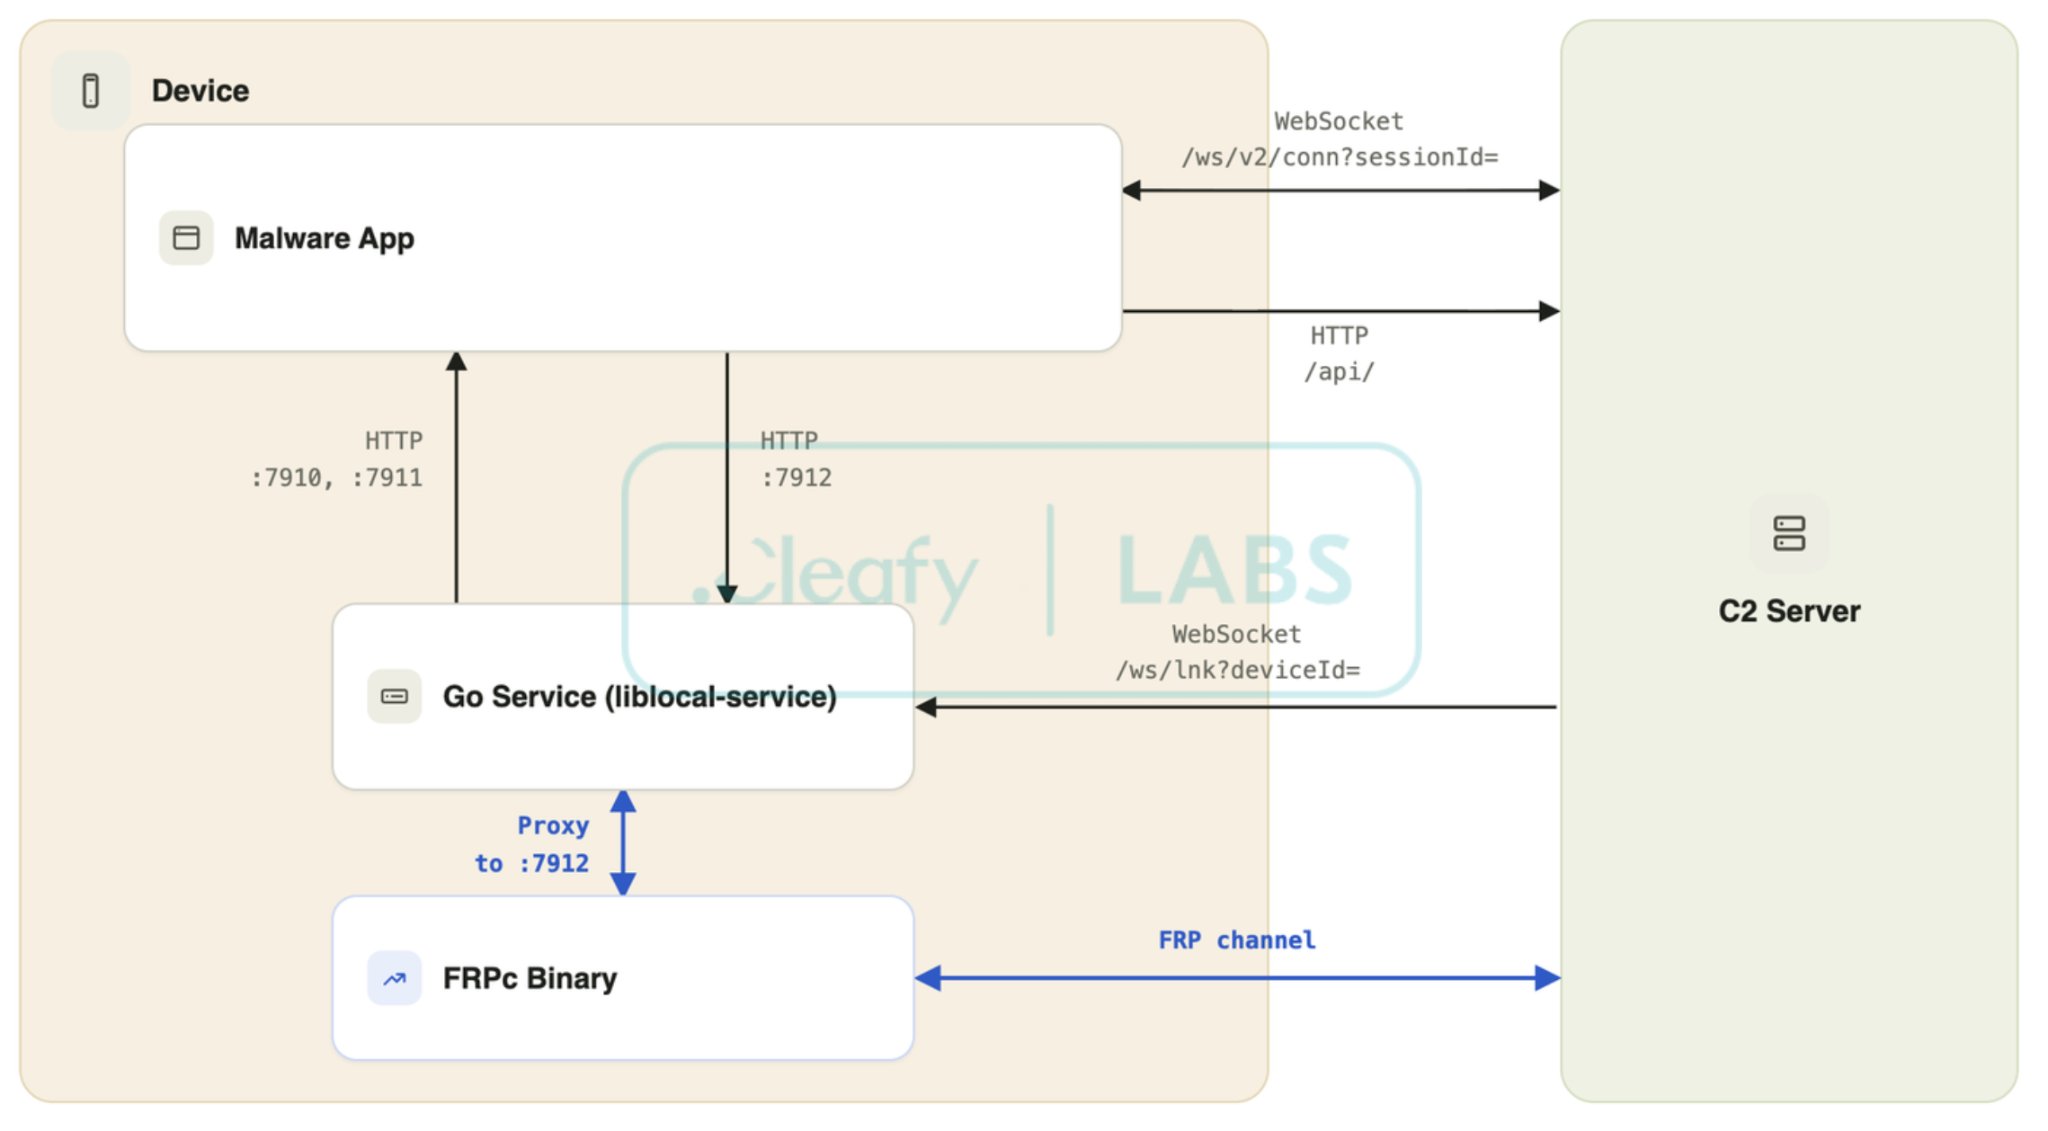Click the C2 Server icon
The height and width of the screenshot is (1131, 2048).
point(1789,533)
